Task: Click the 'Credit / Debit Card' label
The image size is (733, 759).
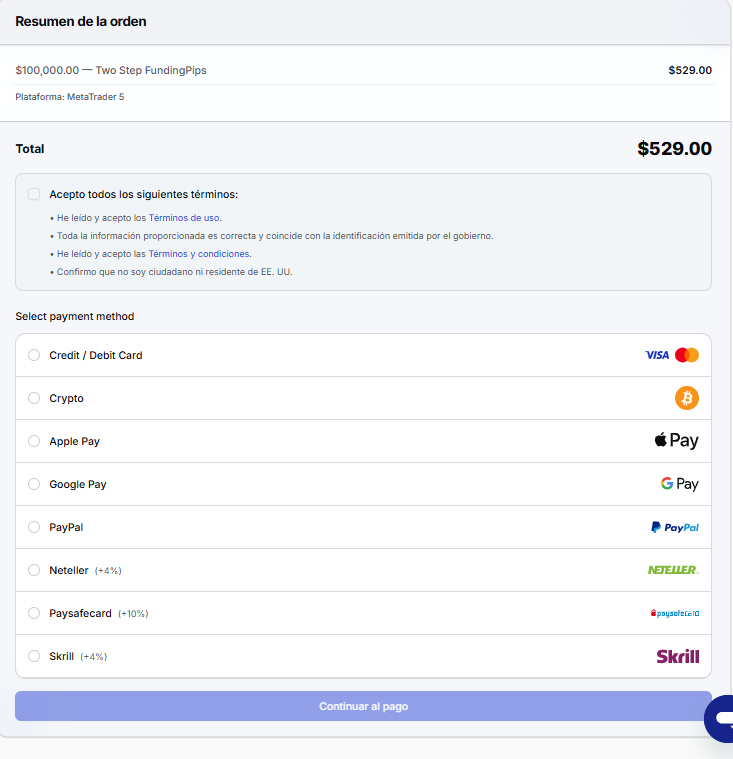Action: [96, 355]
